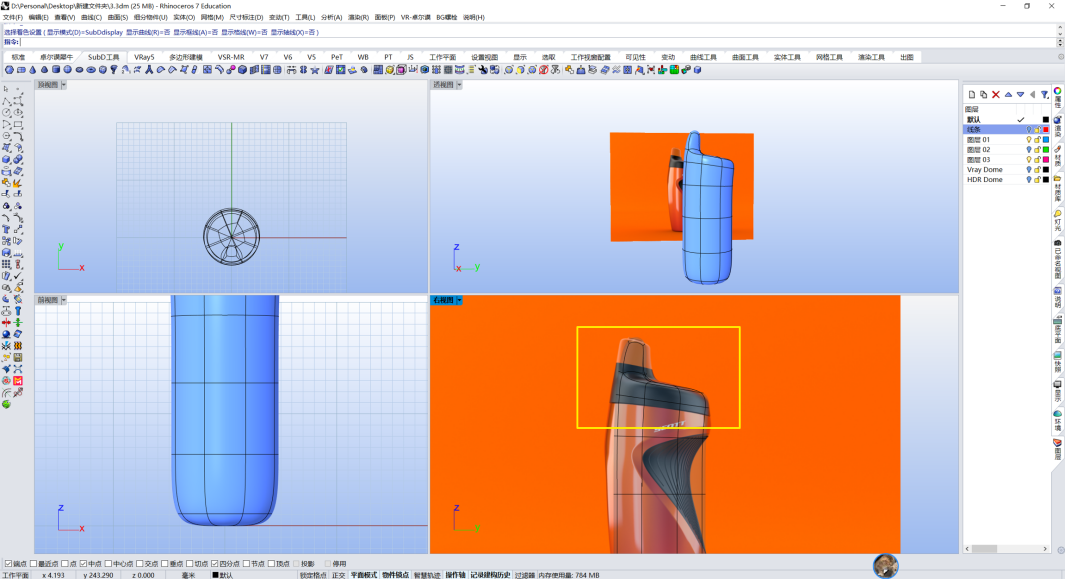Open the 文件(F) menu

(13, 18)
